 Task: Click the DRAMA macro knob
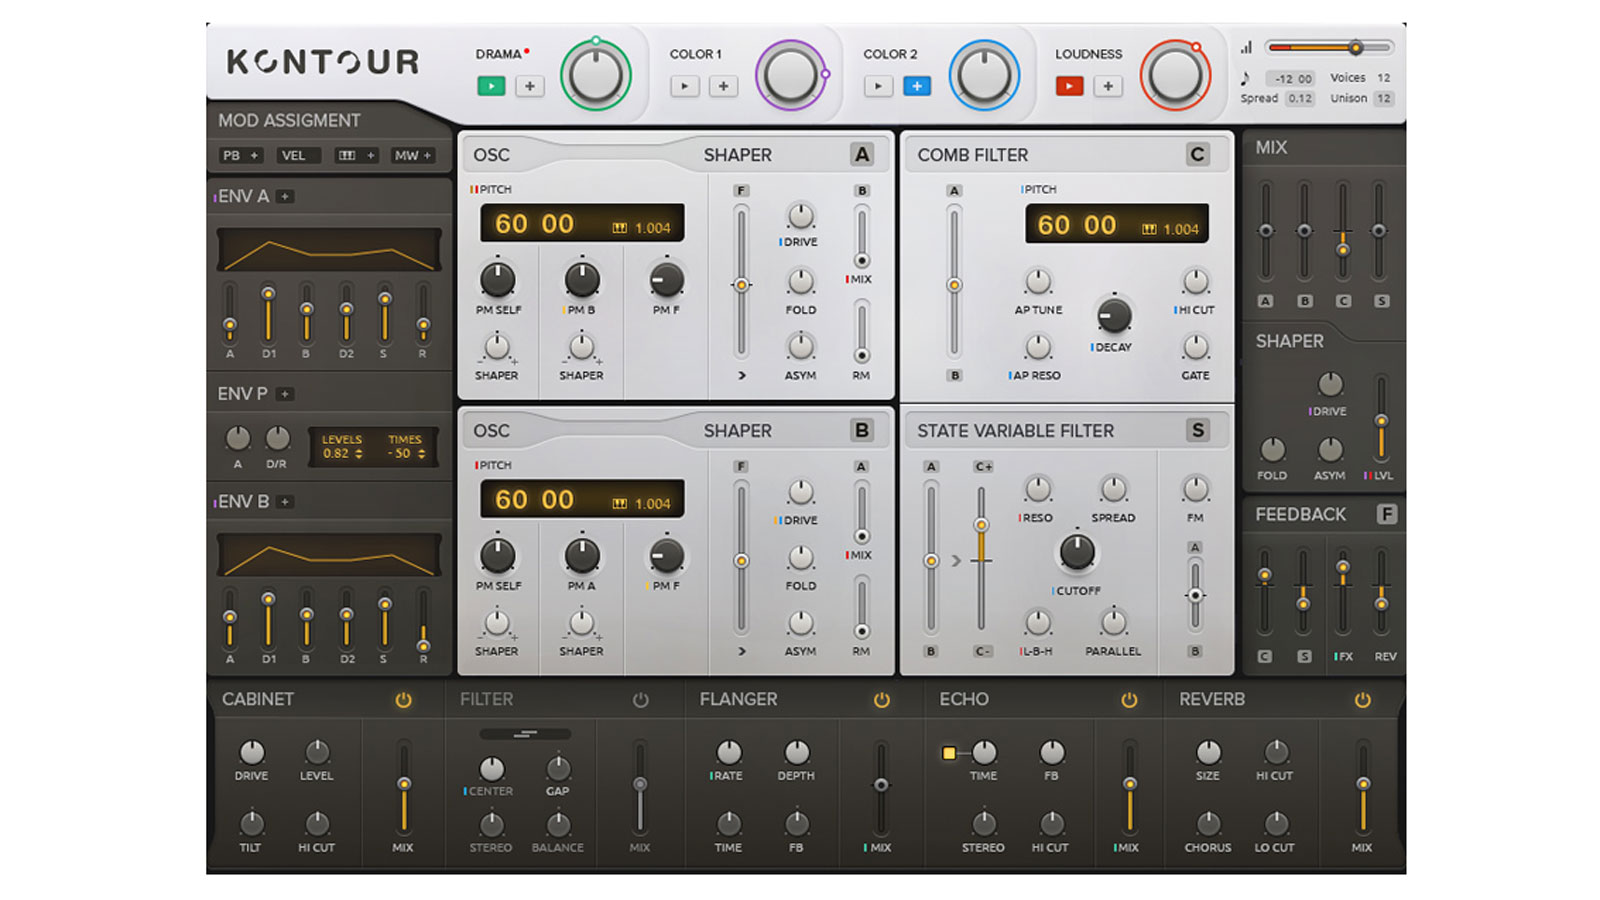point(596,76)
